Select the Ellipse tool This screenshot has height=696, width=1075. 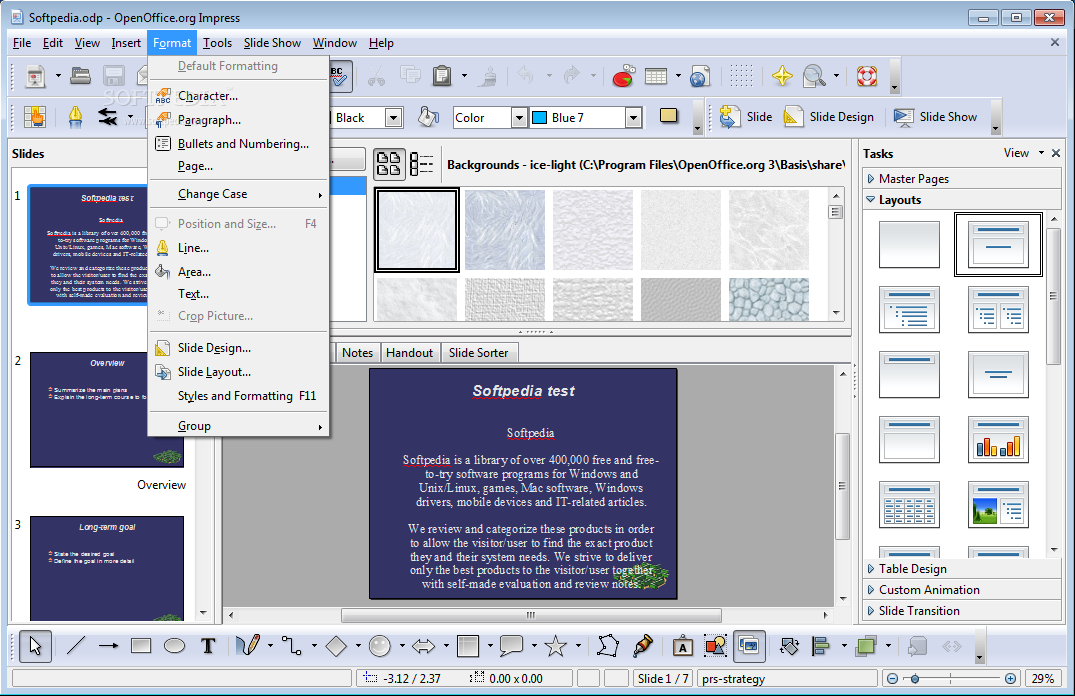click(175, 646)
